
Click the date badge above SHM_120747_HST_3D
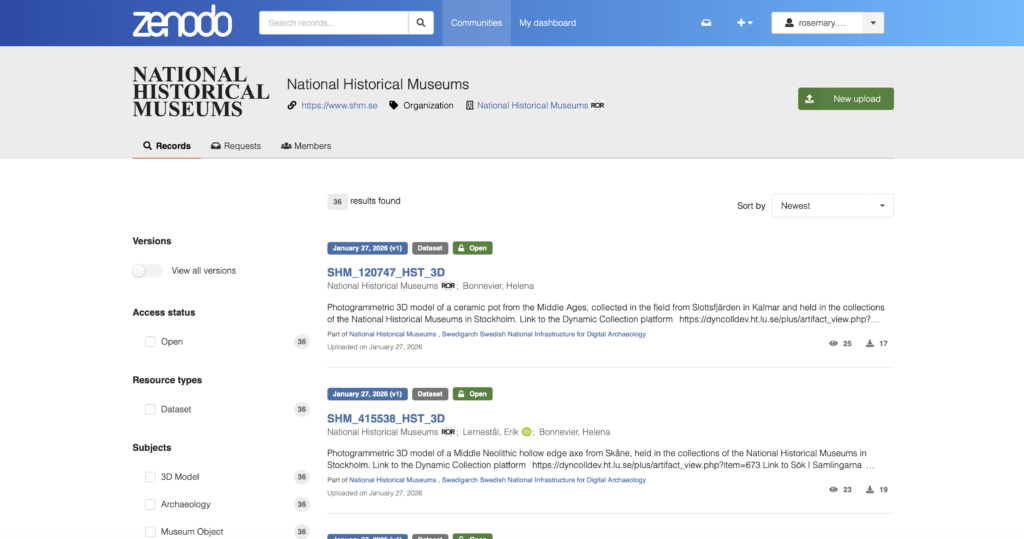pos(367,248)
